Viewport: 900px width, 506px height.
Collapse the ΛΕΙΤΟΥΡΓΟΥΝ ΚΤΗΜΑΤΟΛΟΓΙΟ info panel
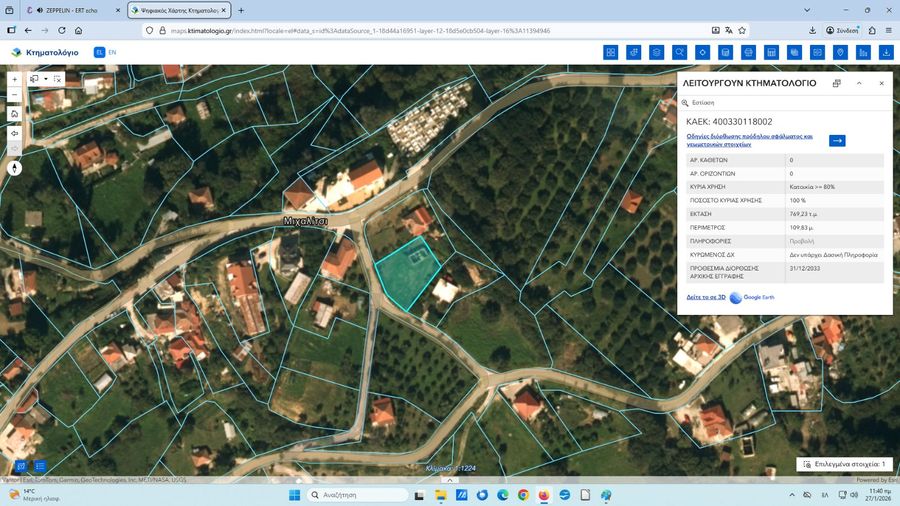point(859,83)
